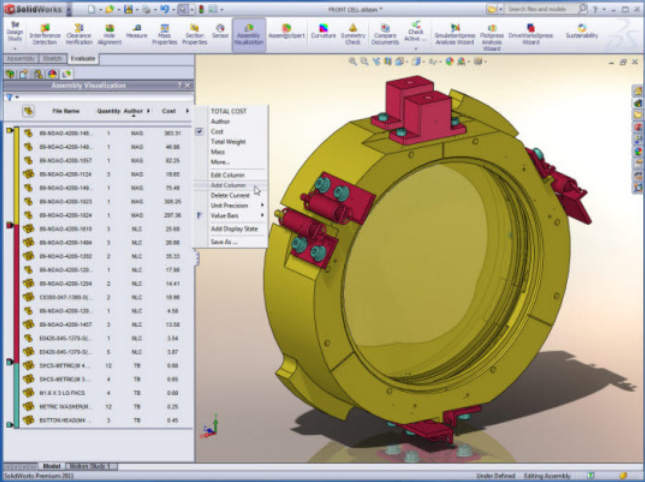
Task: Open the Design Study tool
Action: [x=15, y=31]
